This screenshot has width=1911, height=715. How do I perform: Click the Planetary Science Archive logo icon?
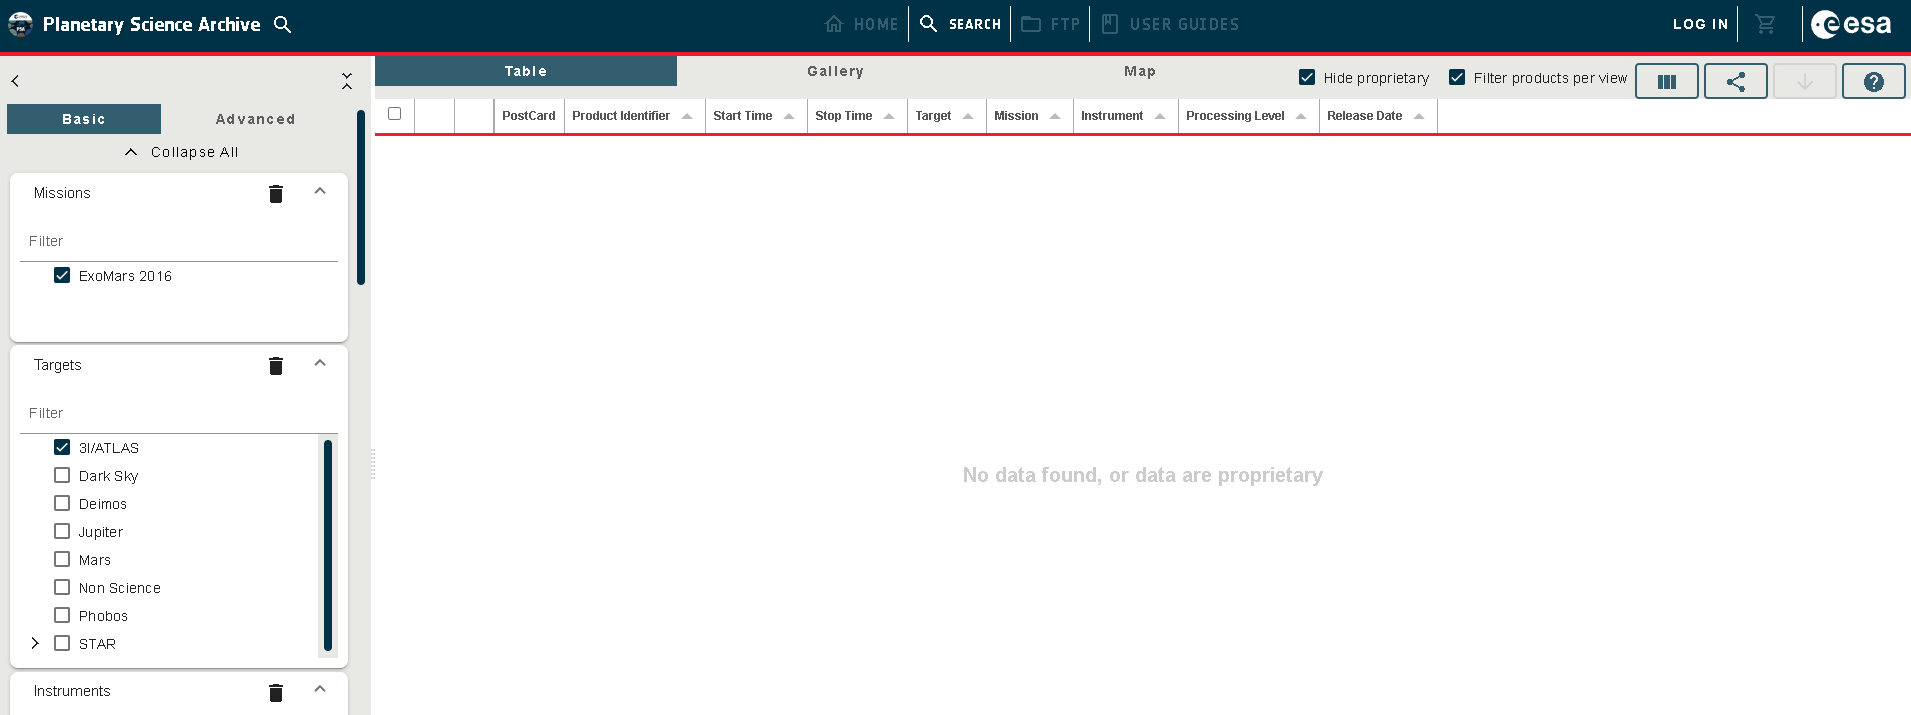(20, 24)
